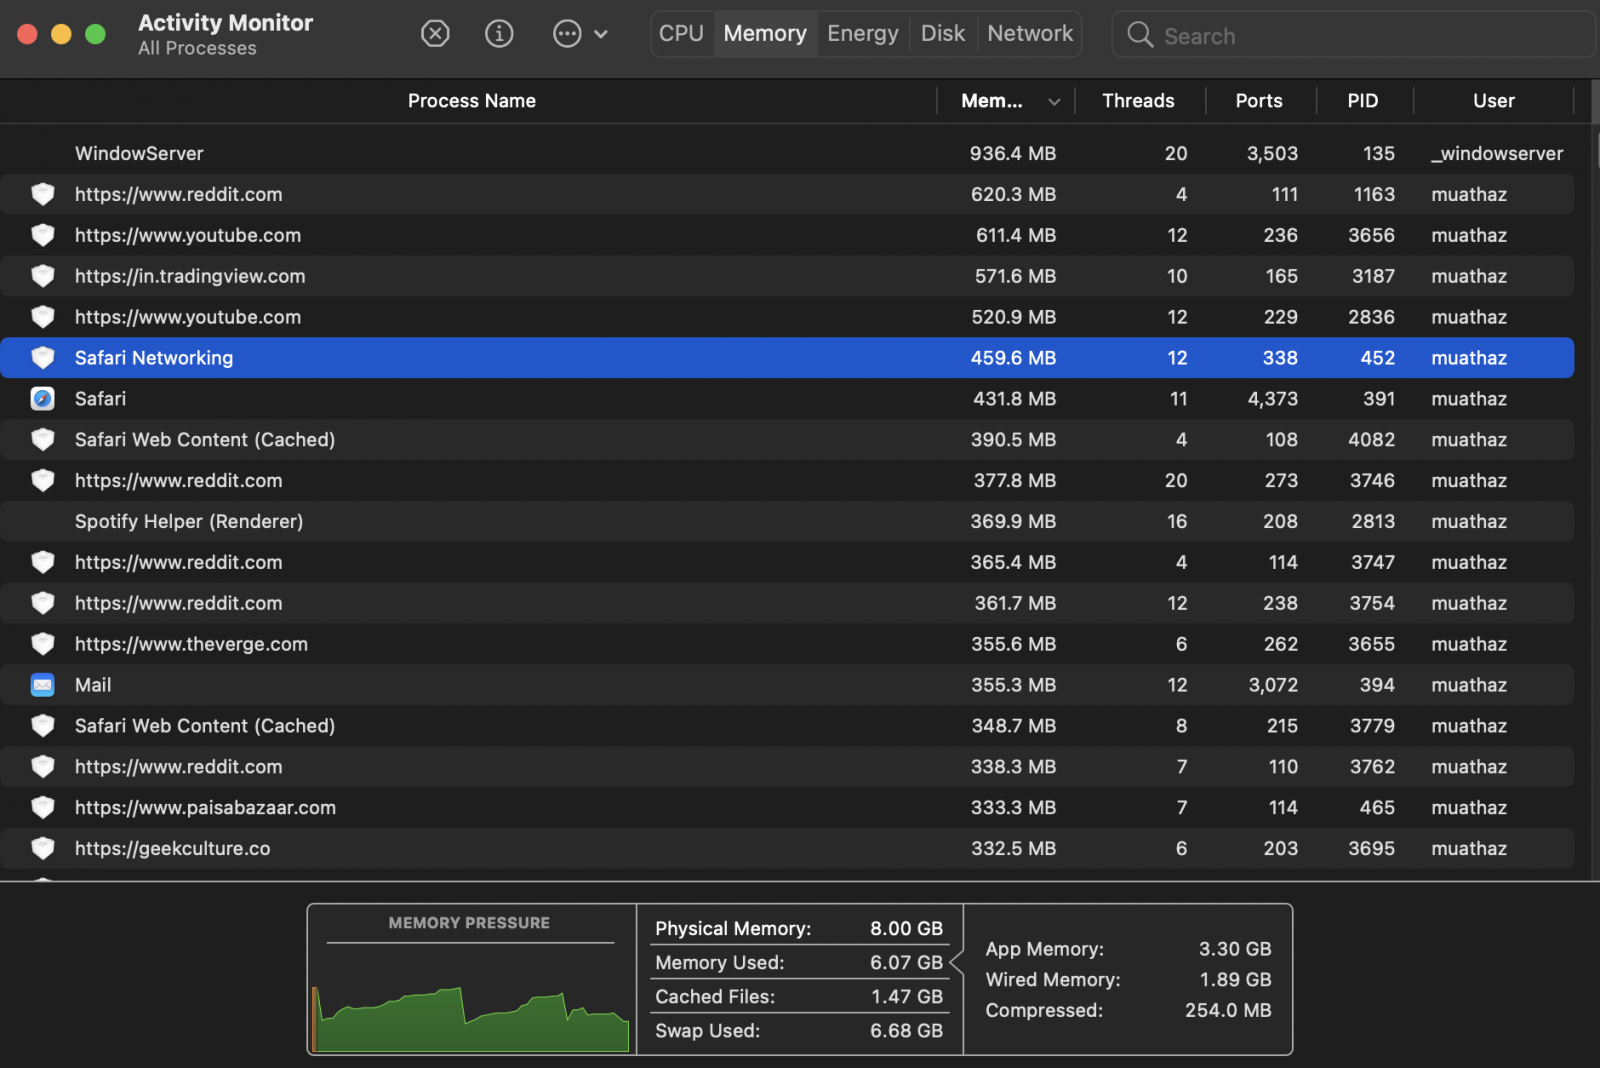Screen dimensions: 1600x1068
Task: Click the Stop process (X) toolbar icon
Action: point(435,34)
